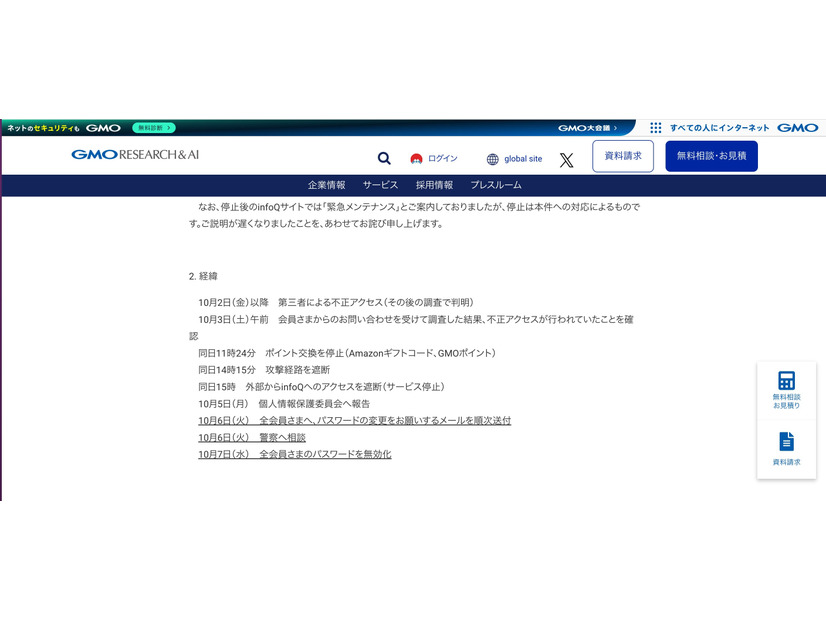Click the 資料請求 header button
Screen dimensions: 826x620
623,156
